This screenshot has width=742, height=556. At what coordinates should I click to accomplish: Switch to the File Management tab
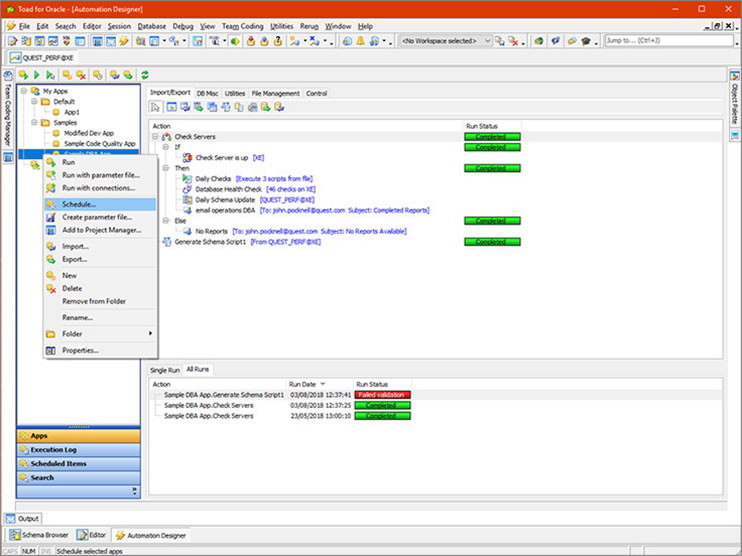(275, 93)
